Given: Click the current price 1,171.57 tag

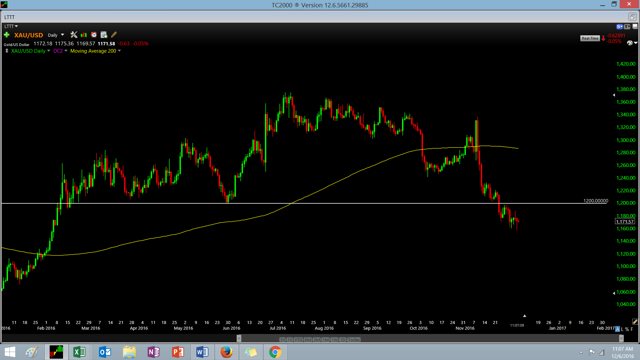Looking at the screenshot, I should (x=625, y=222).
